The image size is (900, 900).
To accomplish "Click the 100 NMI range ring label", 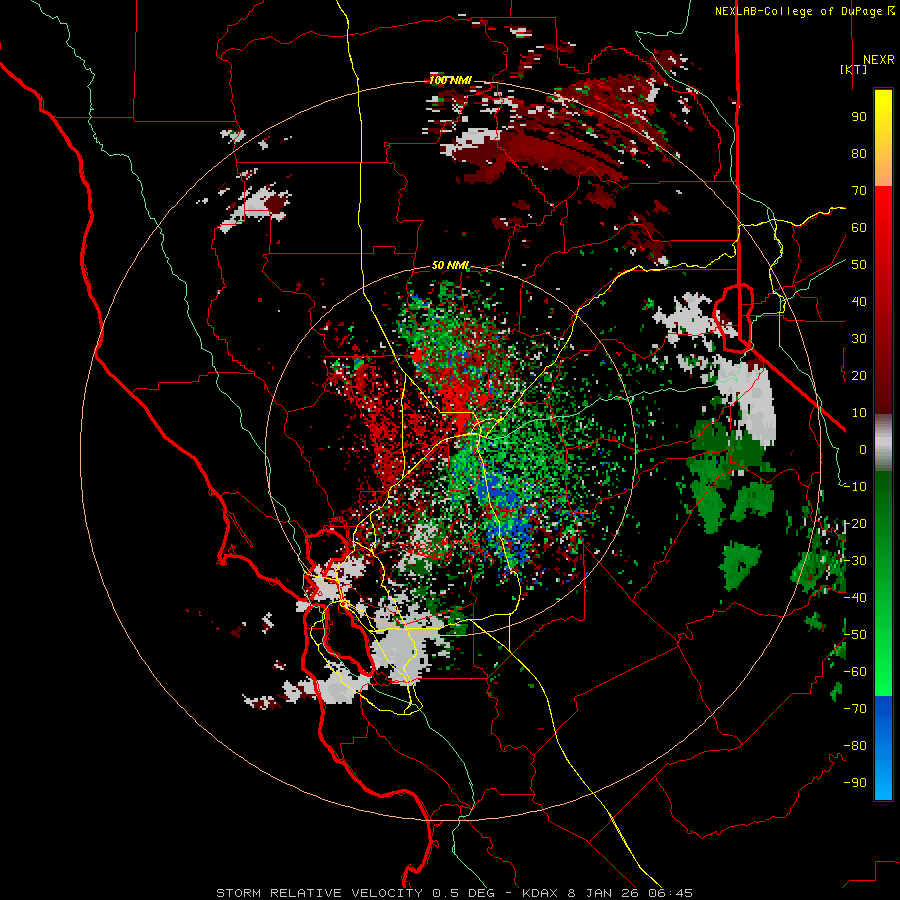I will point(450,80).
